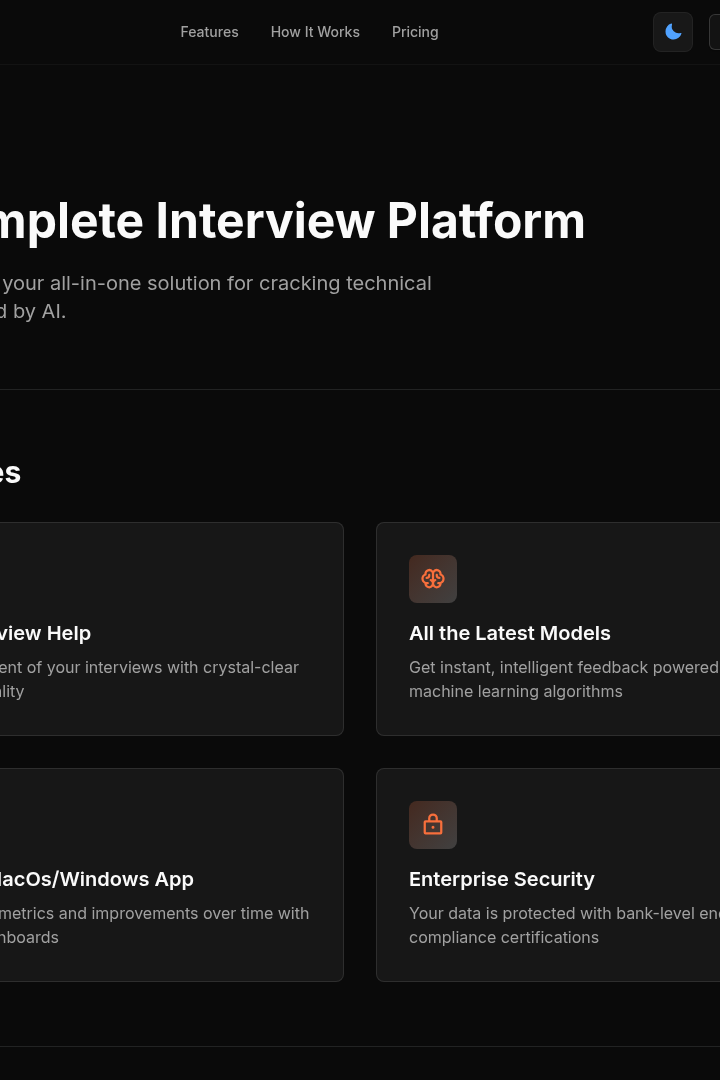The width and height of the screenshot is (720, 1080).
Task: Select the 'All the Latest Models' heading
Action: click(x=510, y=633)
